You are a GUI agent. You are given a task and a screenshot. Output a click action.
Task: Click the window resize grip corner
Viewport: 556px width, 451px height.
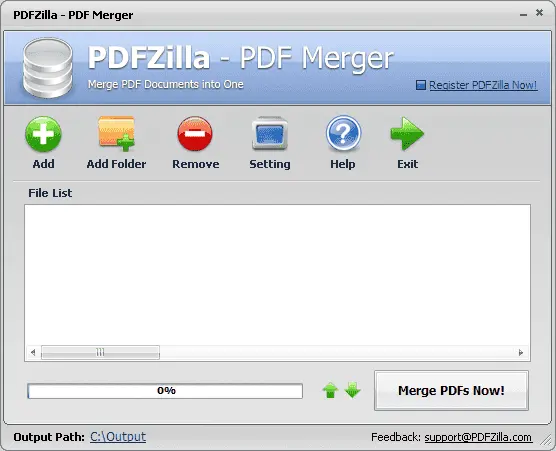546,440
